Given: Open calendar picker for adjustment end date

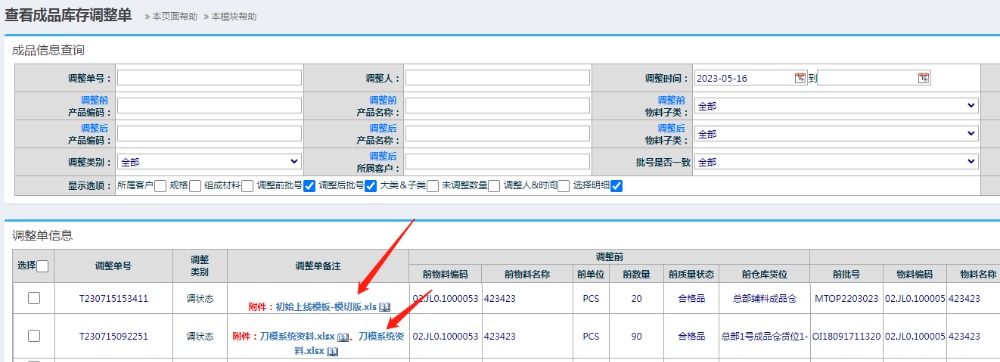Looking at the screenshot, I should (923, 78).
